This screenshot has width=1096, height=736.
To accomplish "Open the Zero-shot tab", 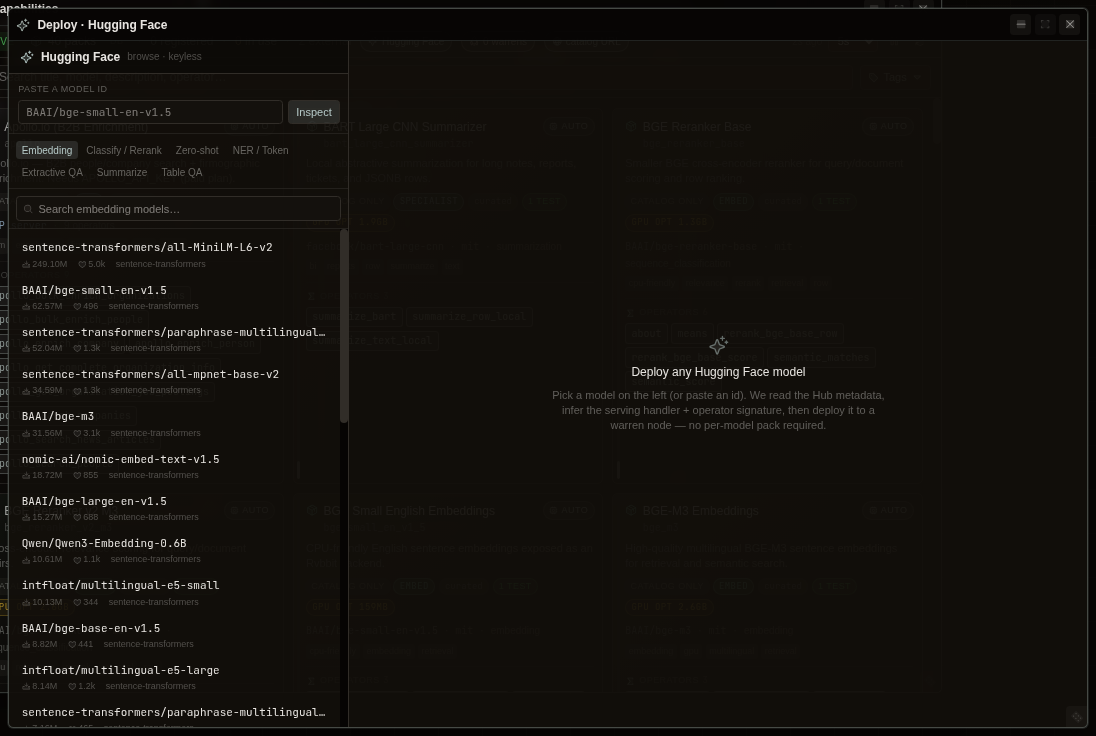I will [197, 150].
